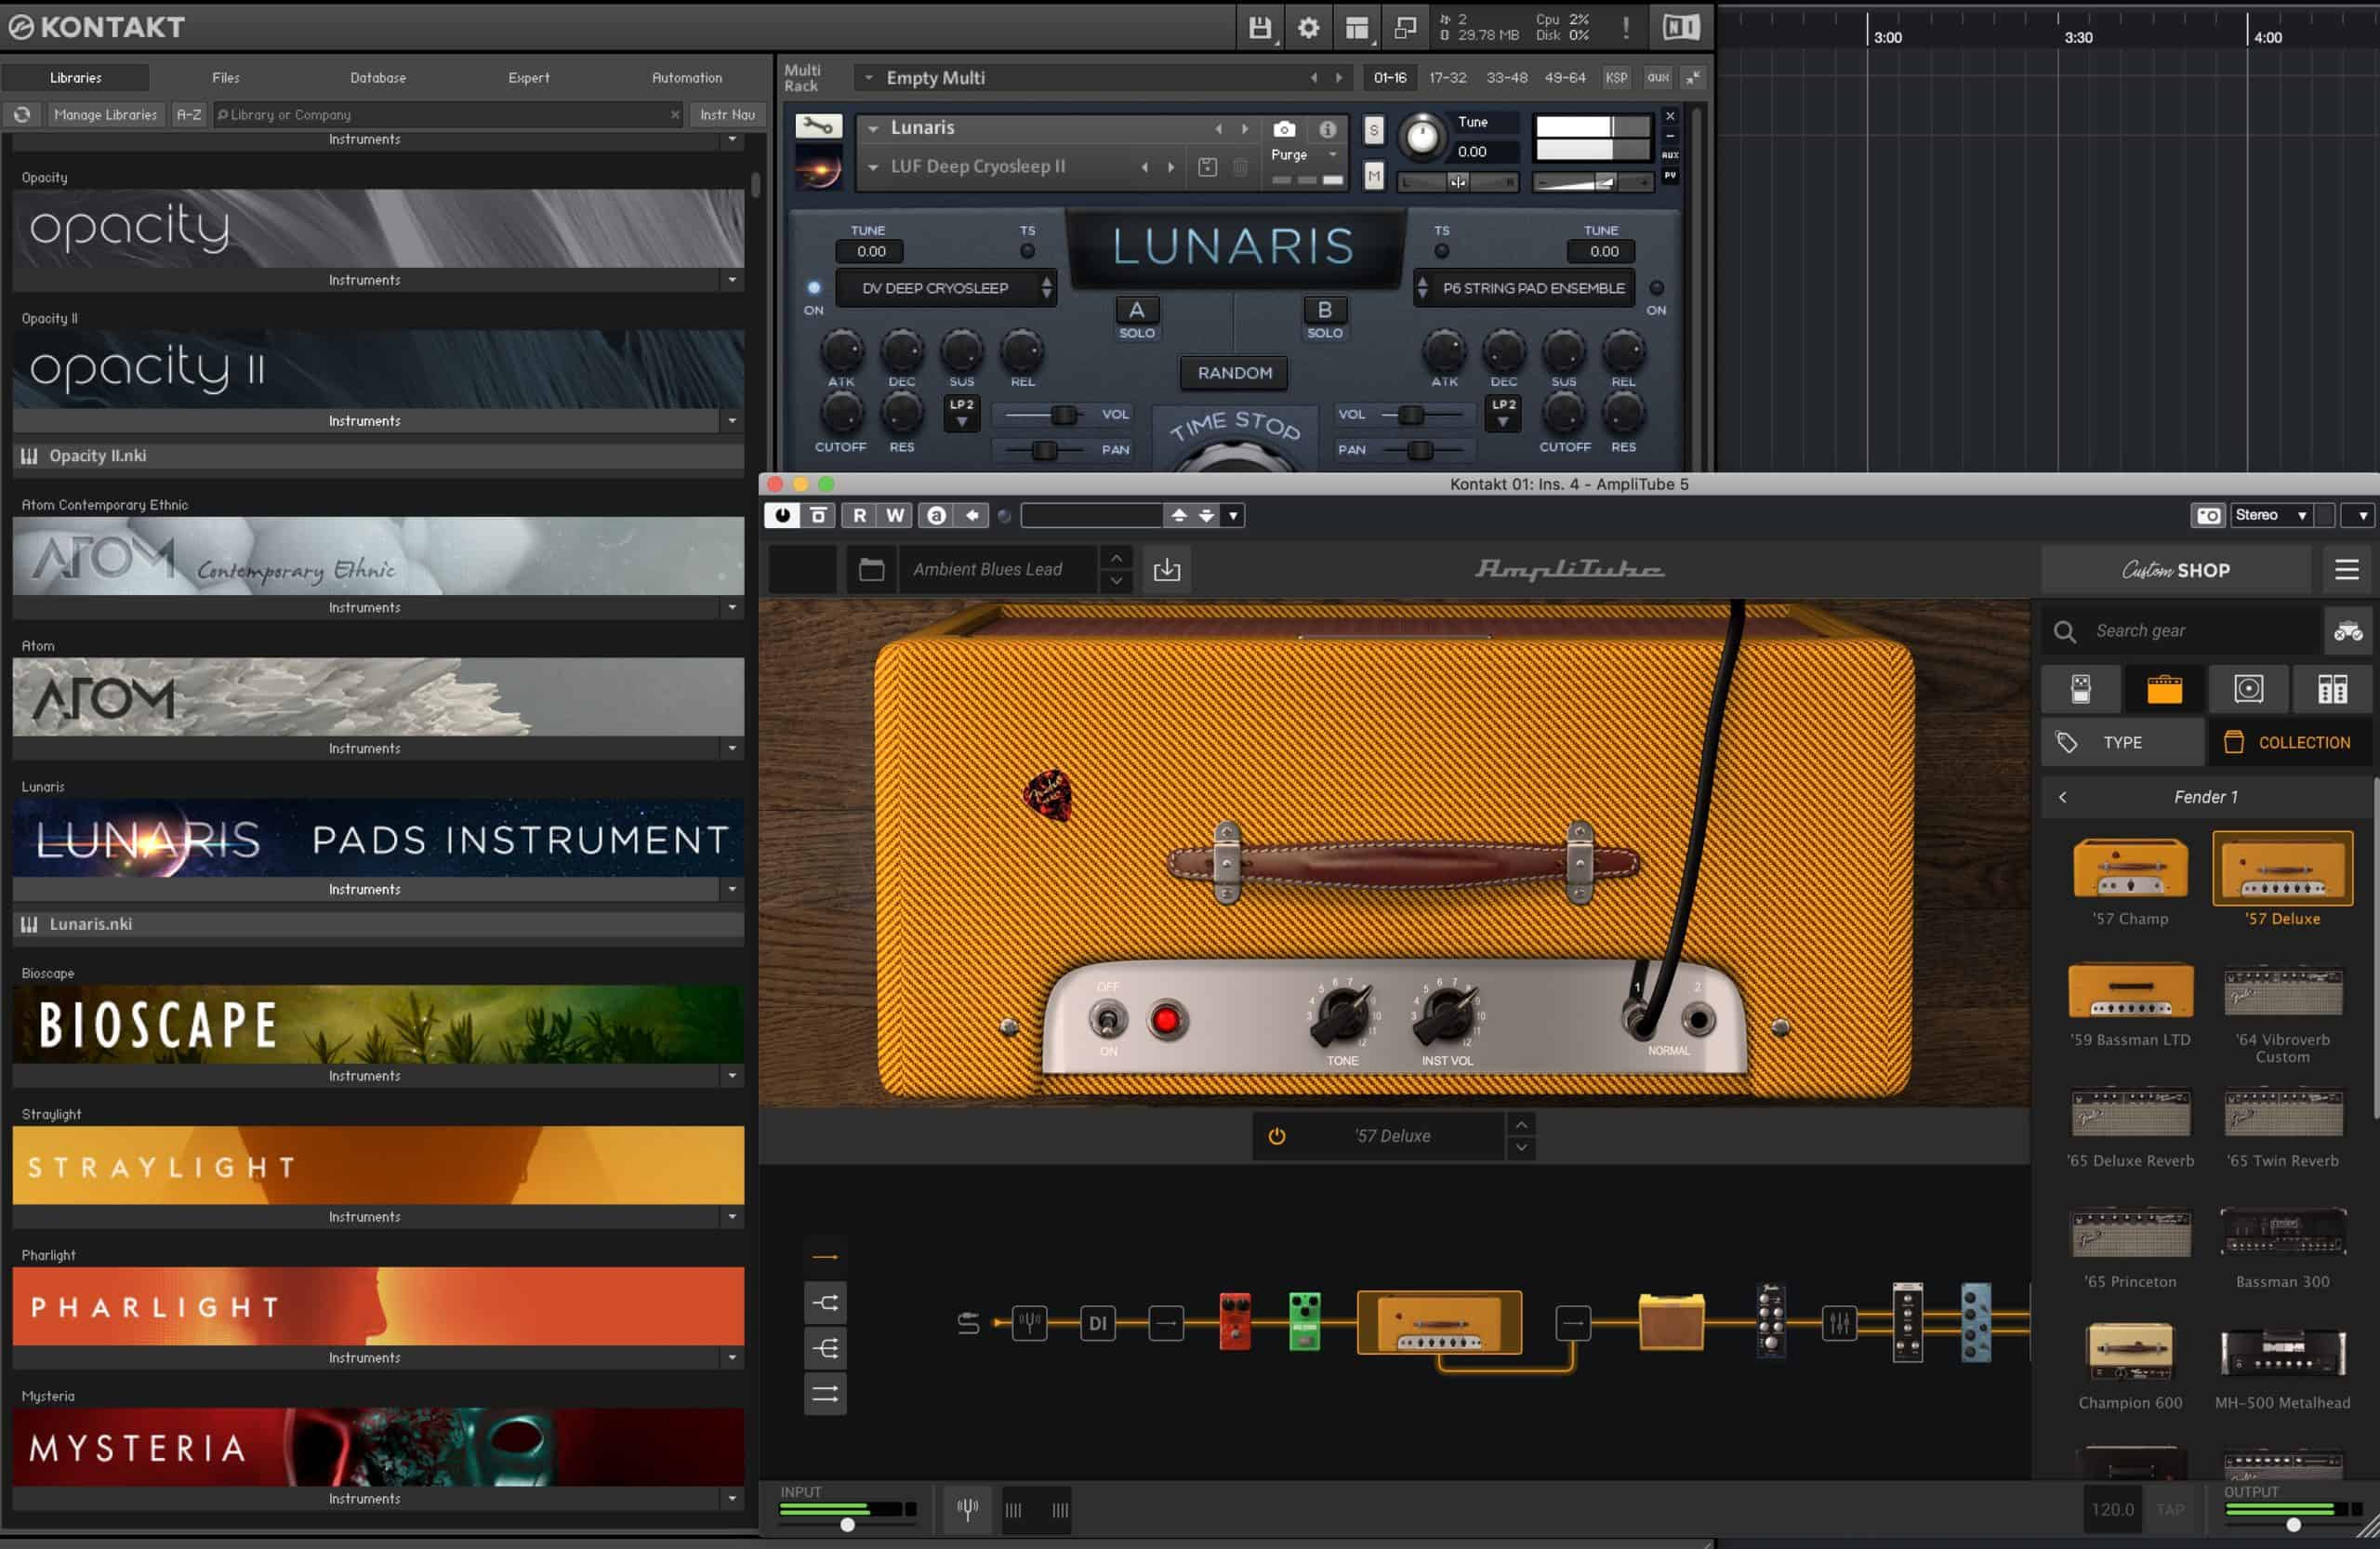Toggle plugin bypass power button
The height and width of the screenshot is (1549, 2380).
click(x=782, y=515)
